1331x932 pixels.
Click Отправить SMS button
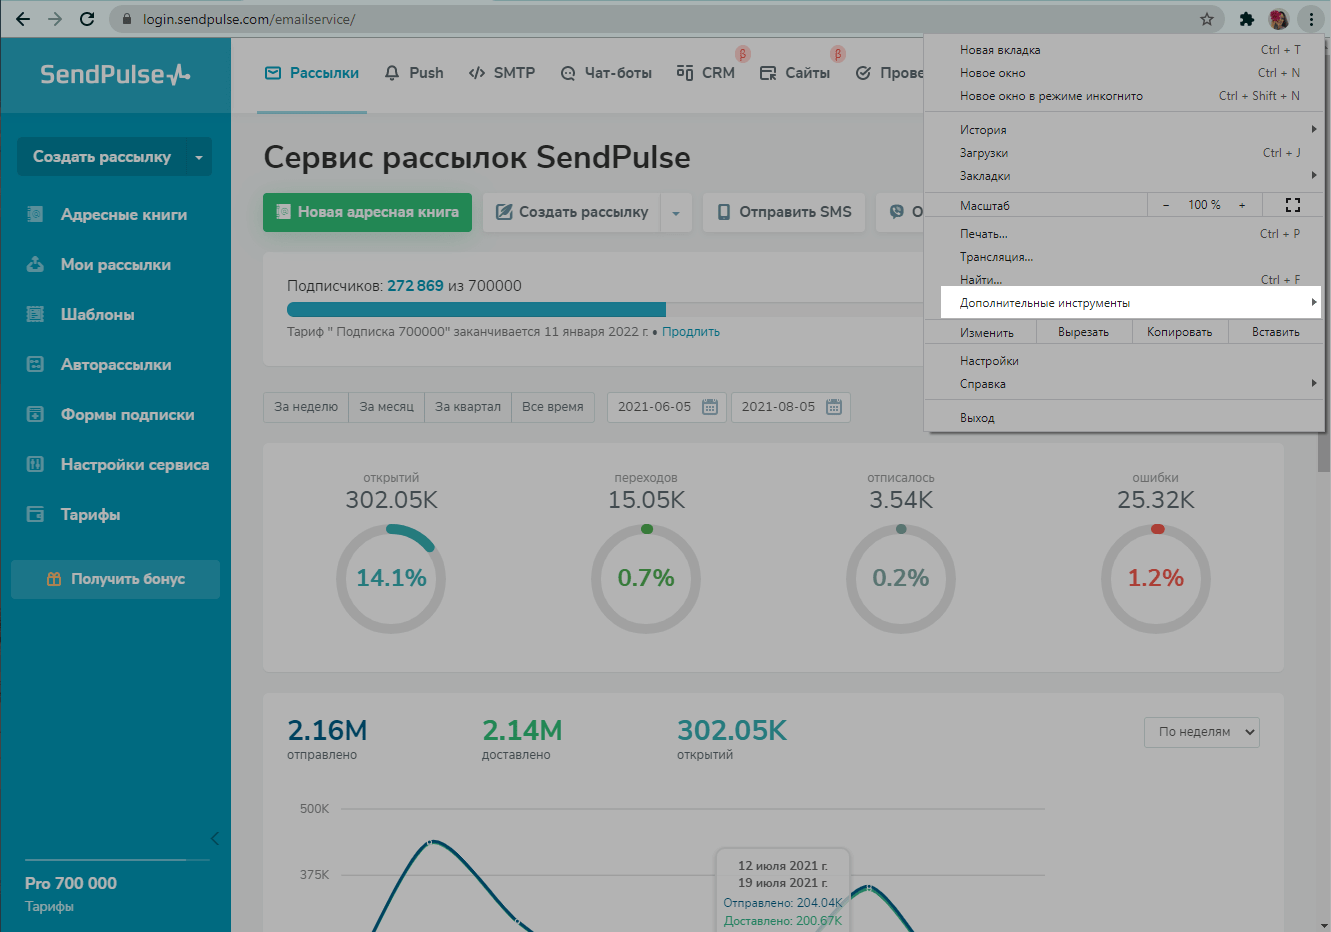(x=784, y=212)
